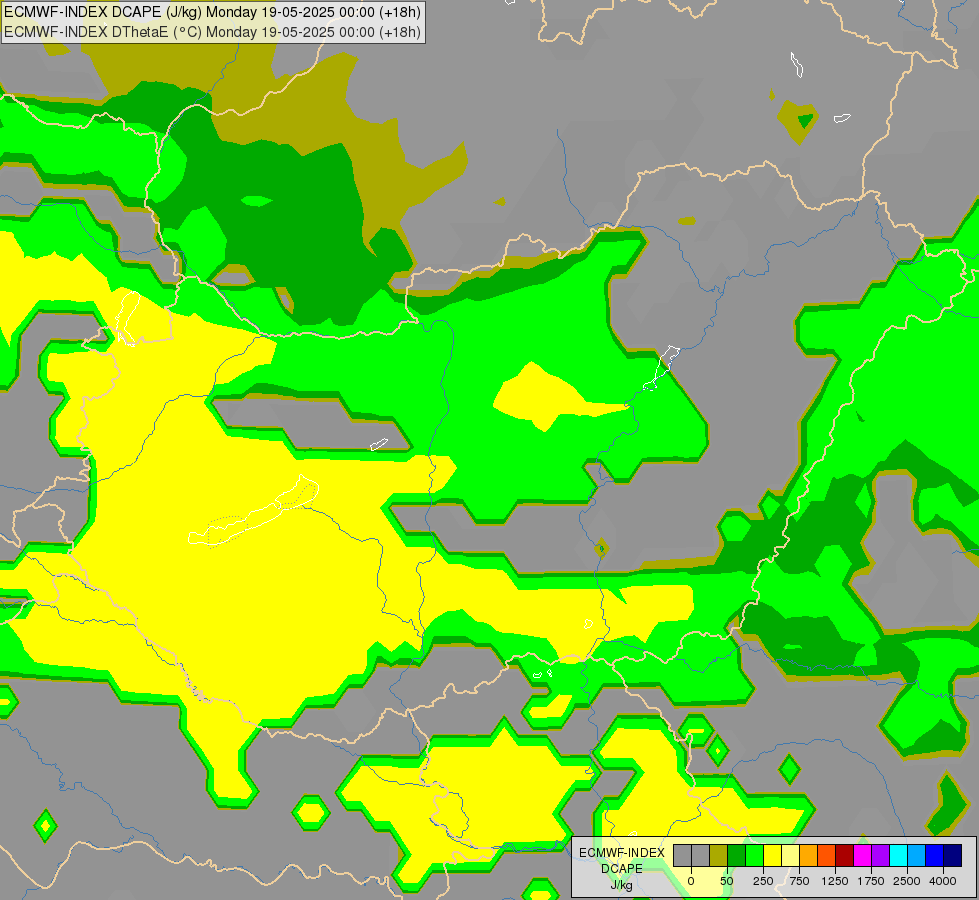This screenshot has width=979, height=900.
Task: Select the dark green legend swatch
Action: (x=737, y=855)
